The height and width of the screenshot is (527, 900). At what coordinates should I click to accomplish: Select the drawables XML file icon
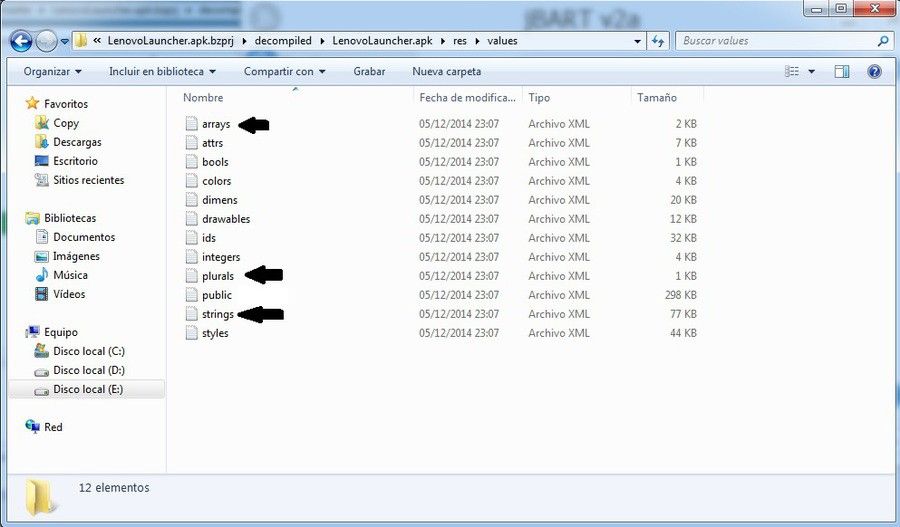[x=191, y=218]
